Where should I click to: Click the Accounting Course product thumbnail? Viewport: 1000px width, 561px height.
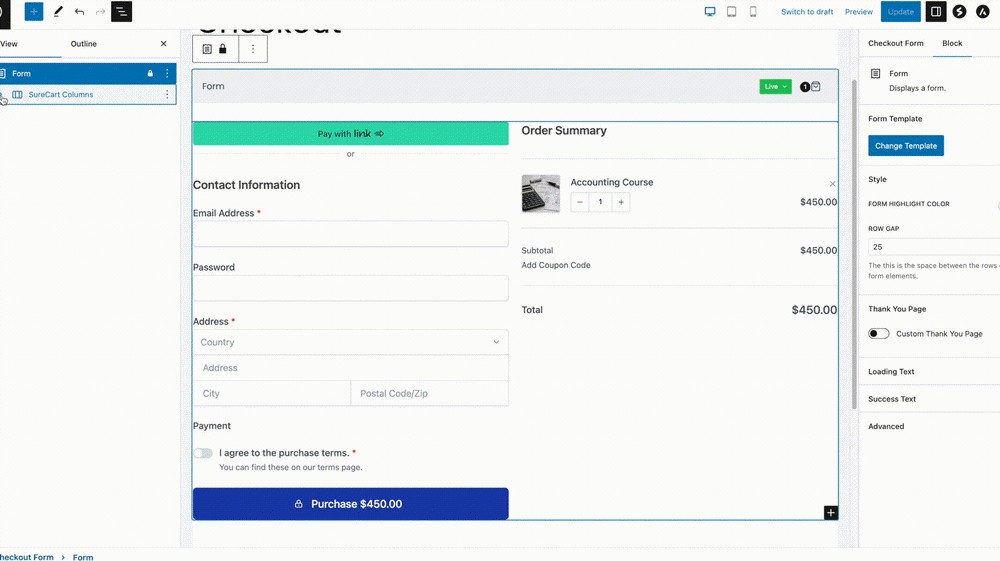[541, 194]
